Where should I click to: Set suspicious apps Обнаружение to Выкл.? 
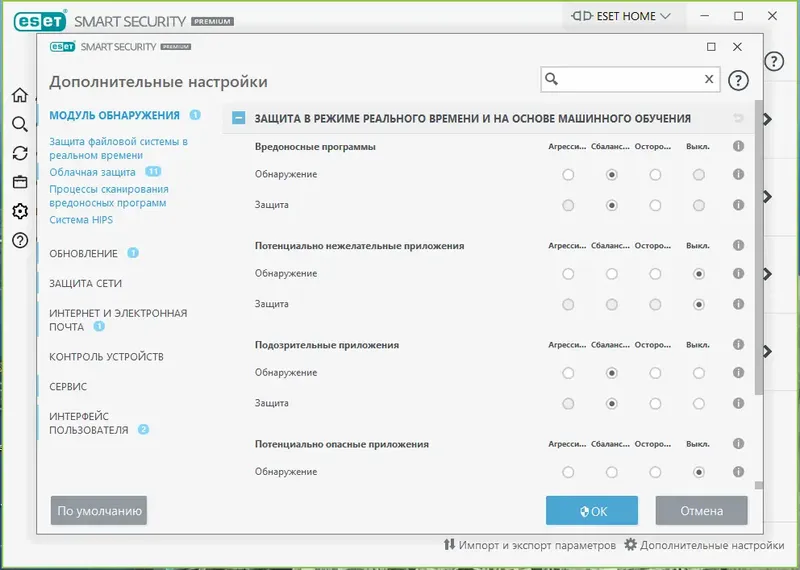click(698, 373)
